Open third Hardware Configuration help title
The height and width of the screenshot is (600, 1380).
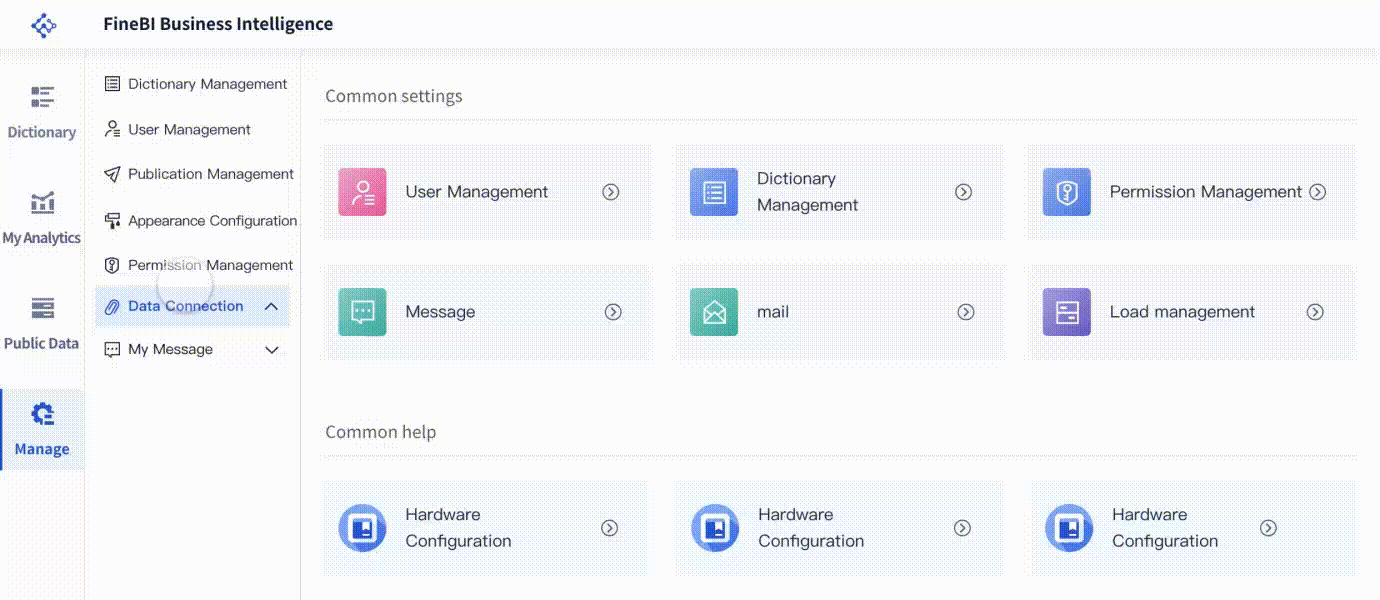click(x=1165, y=528)
